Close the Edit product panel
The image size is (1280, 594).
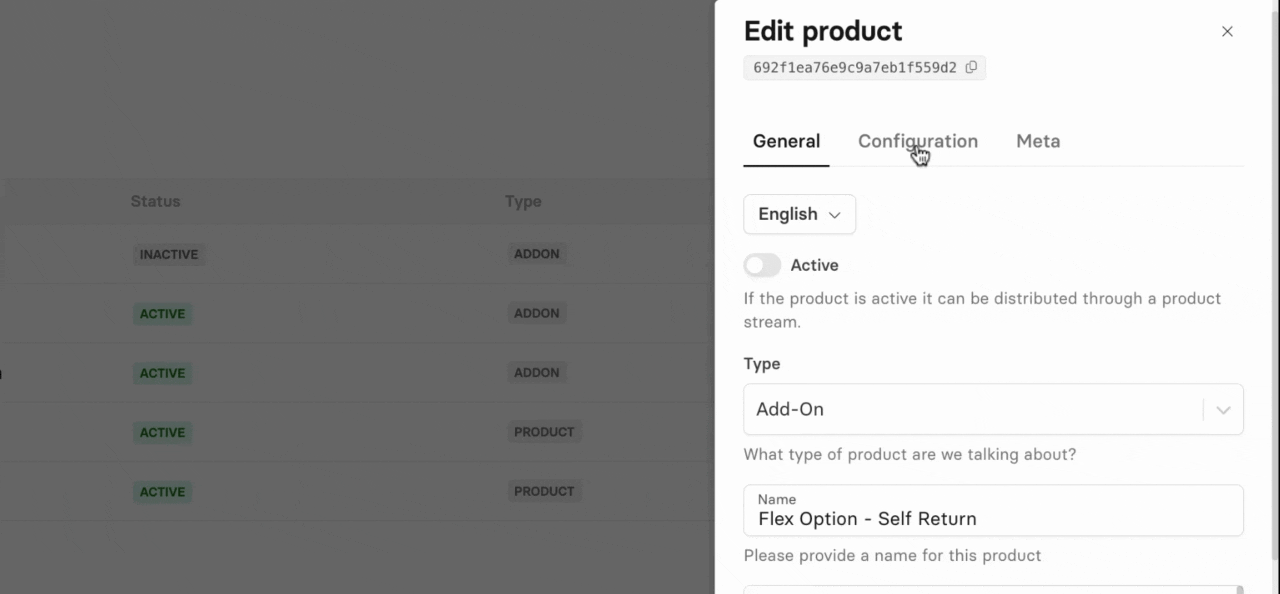(x=1227, y=32)
